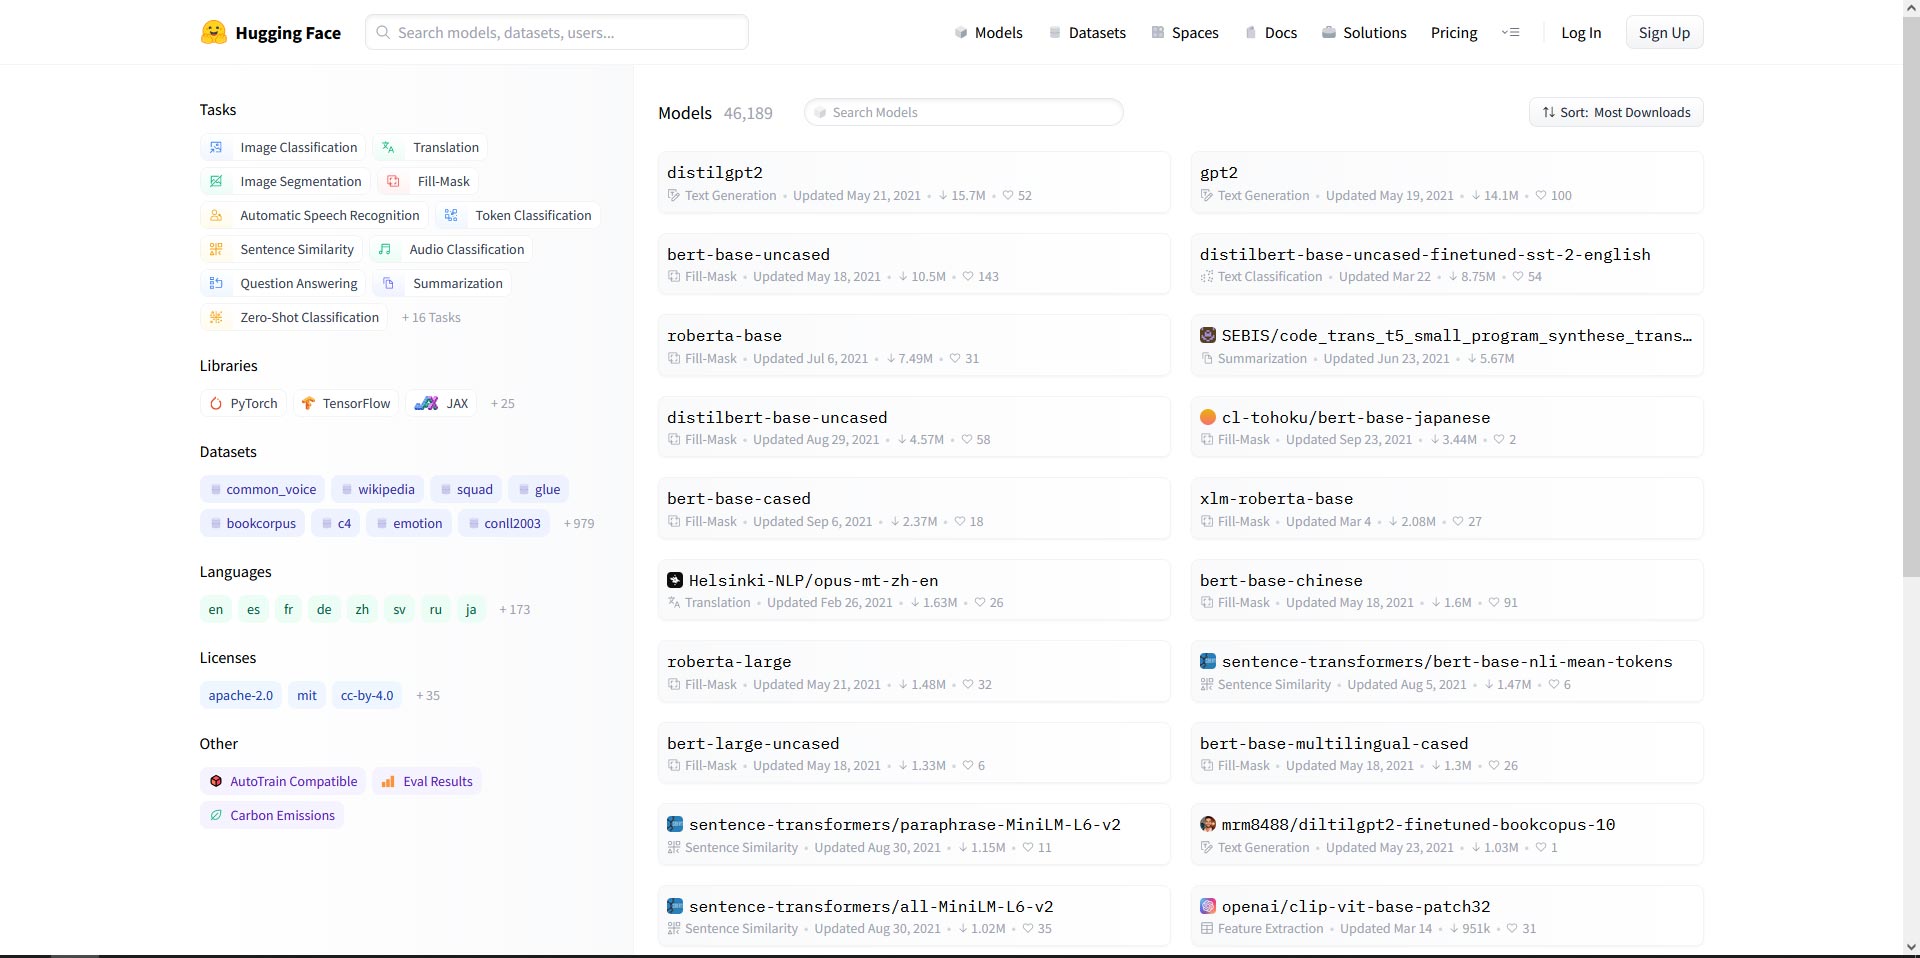Image resolution: width=1920 pixels, height=958 pixels.
Task: Toggle the English 'en' language filter
Action: [x=216, y=609]
